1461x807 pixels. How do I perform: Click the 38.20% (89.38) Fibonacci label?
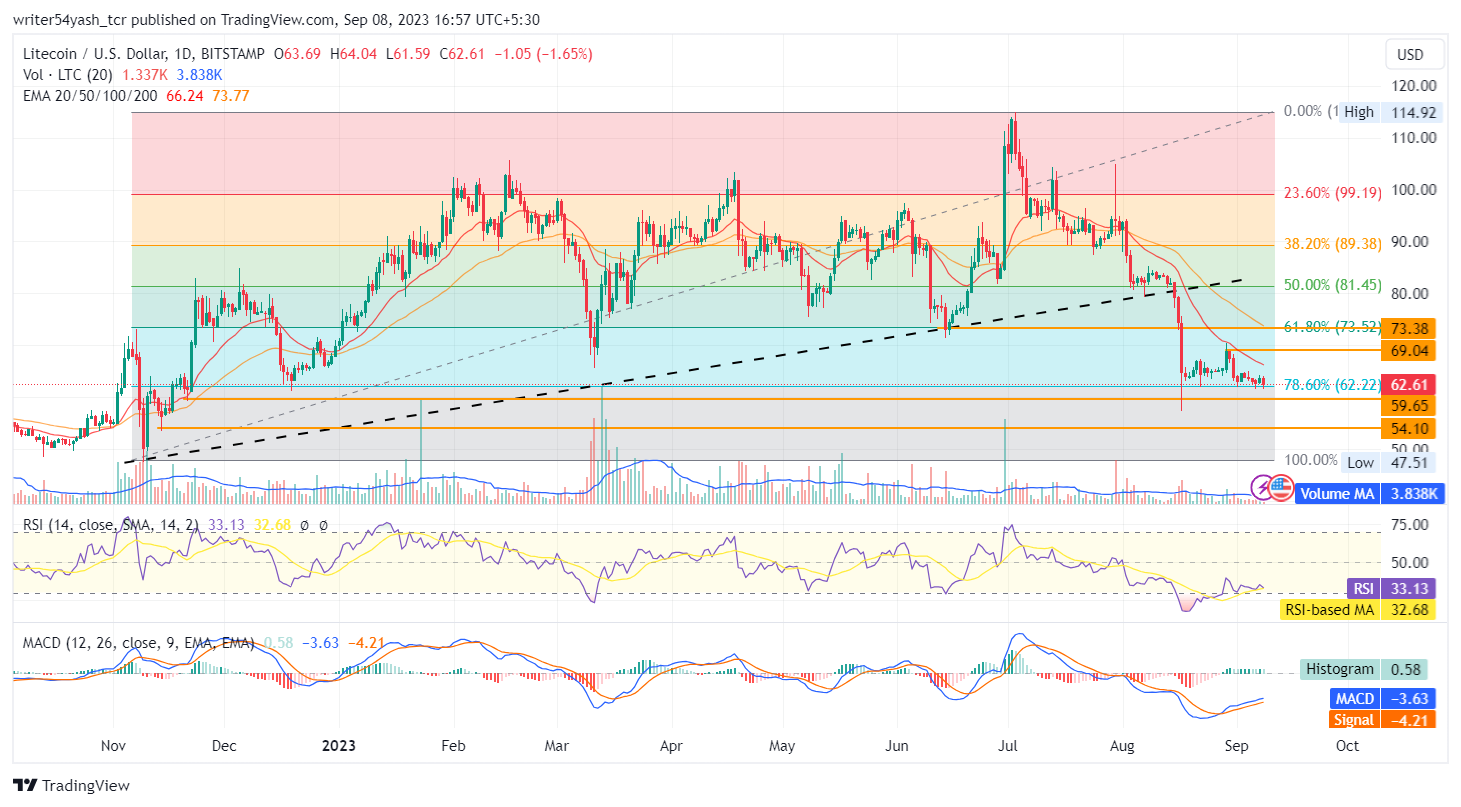pos(1332,242)
